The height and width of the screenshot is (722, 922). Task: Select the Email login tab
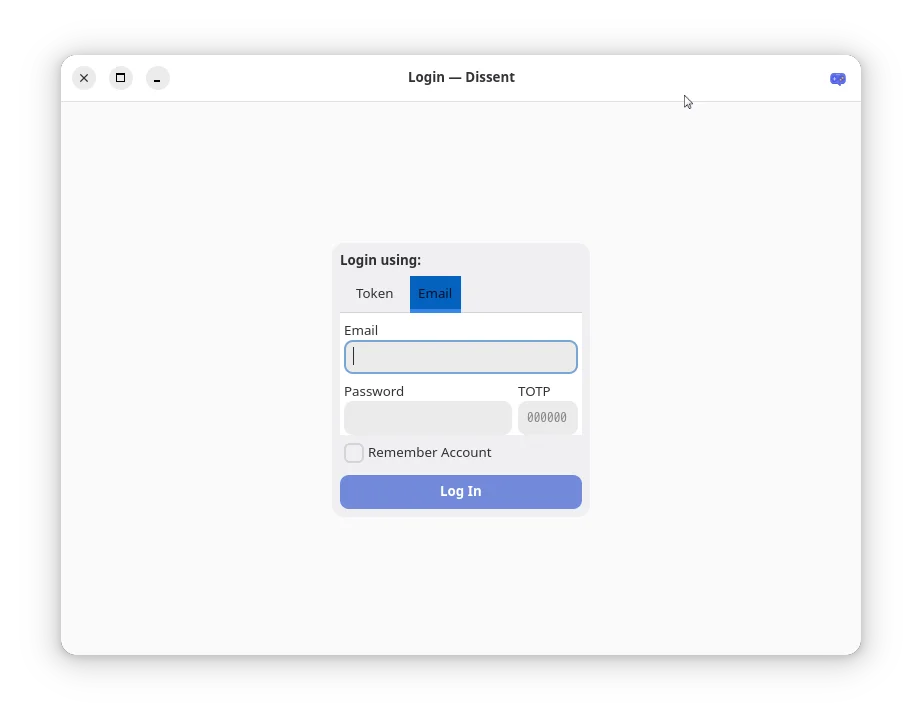[x=435, y=293]
